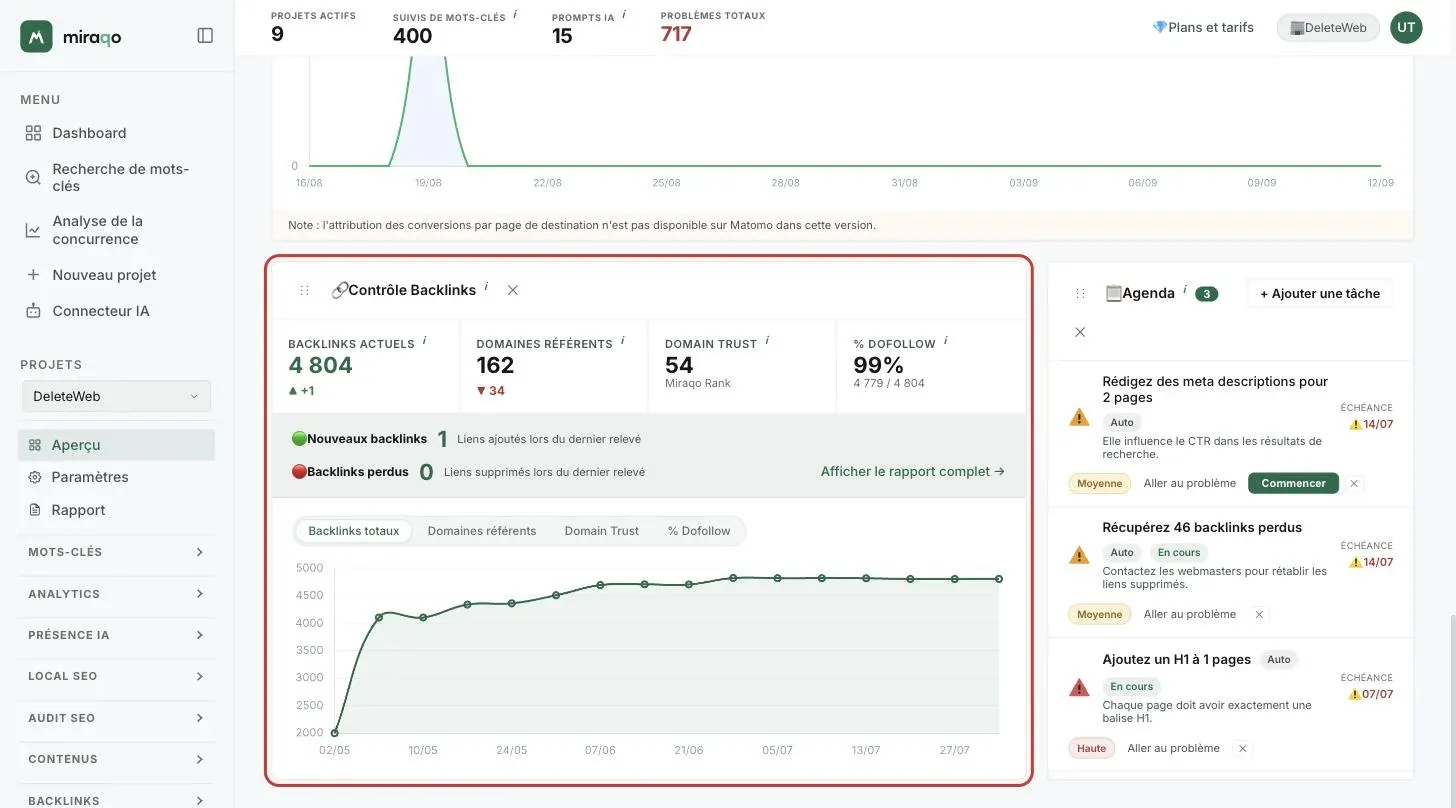Expand the ANALYTICS section
1456x808 pixels.
[116, 594]
